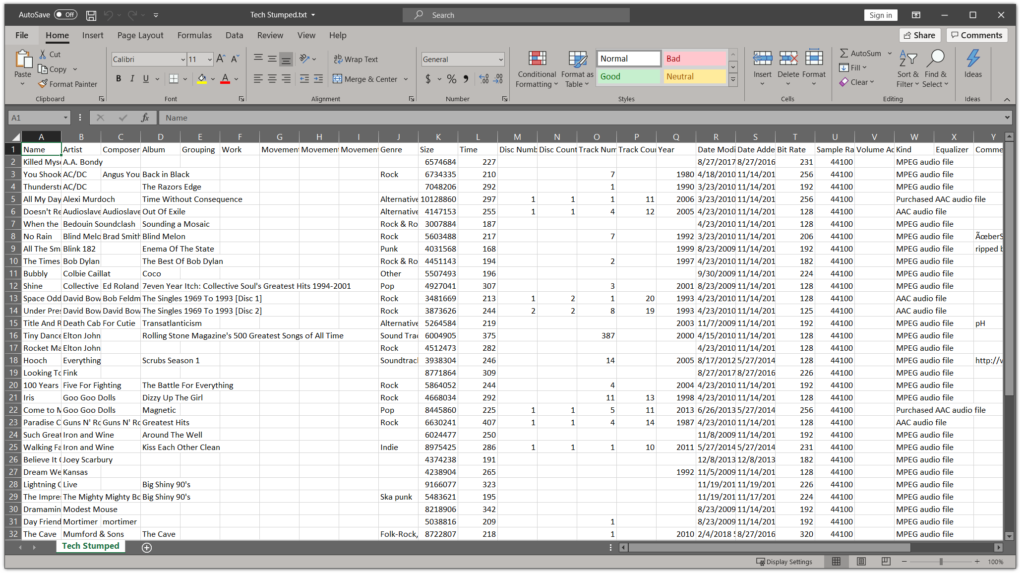1024x578 pixels.
Task: Toggle the AutoSave switch
Action: click(65, 14)
